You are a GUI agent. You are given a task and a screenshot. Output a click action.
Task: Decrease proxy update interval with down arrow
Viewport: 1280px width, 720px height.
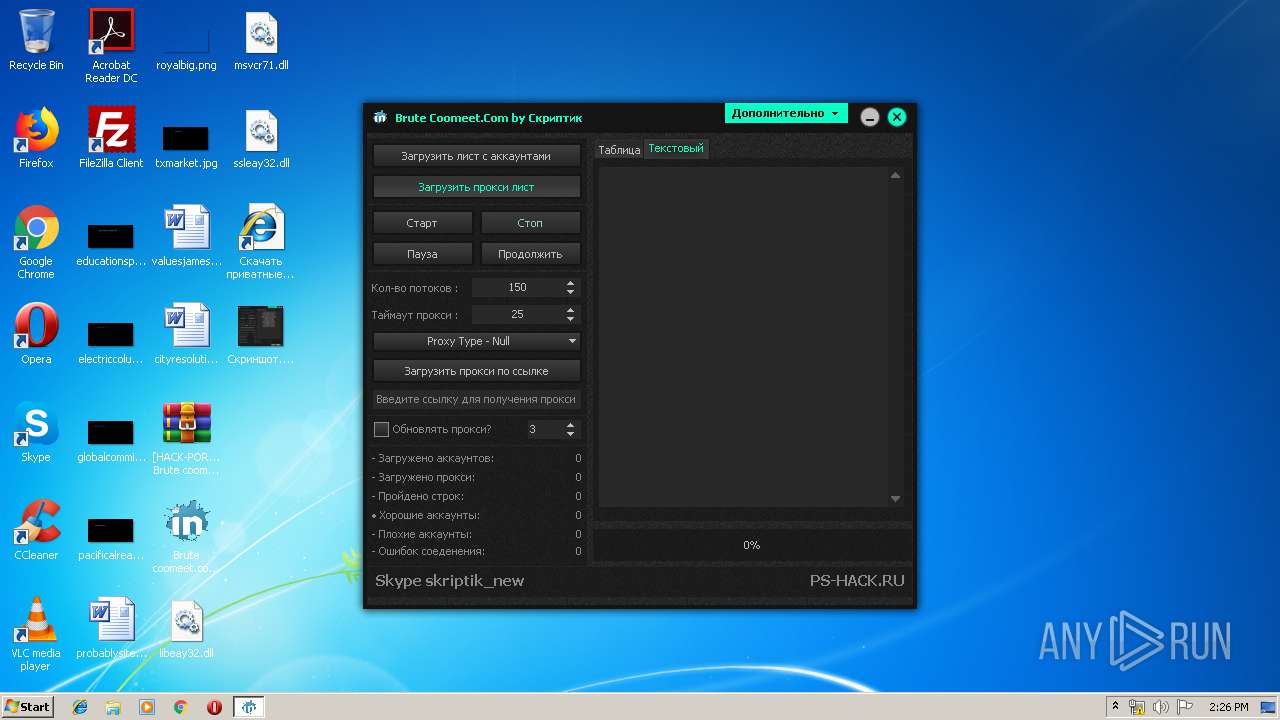pos(570,433)
